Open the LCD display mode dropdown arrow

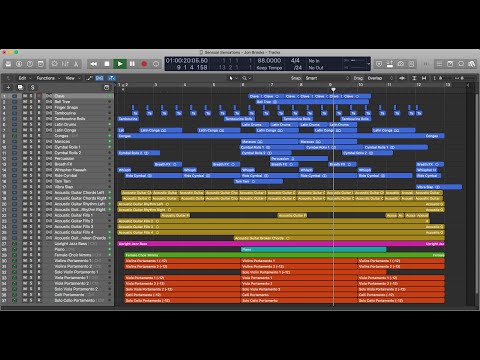pos(368,64)
